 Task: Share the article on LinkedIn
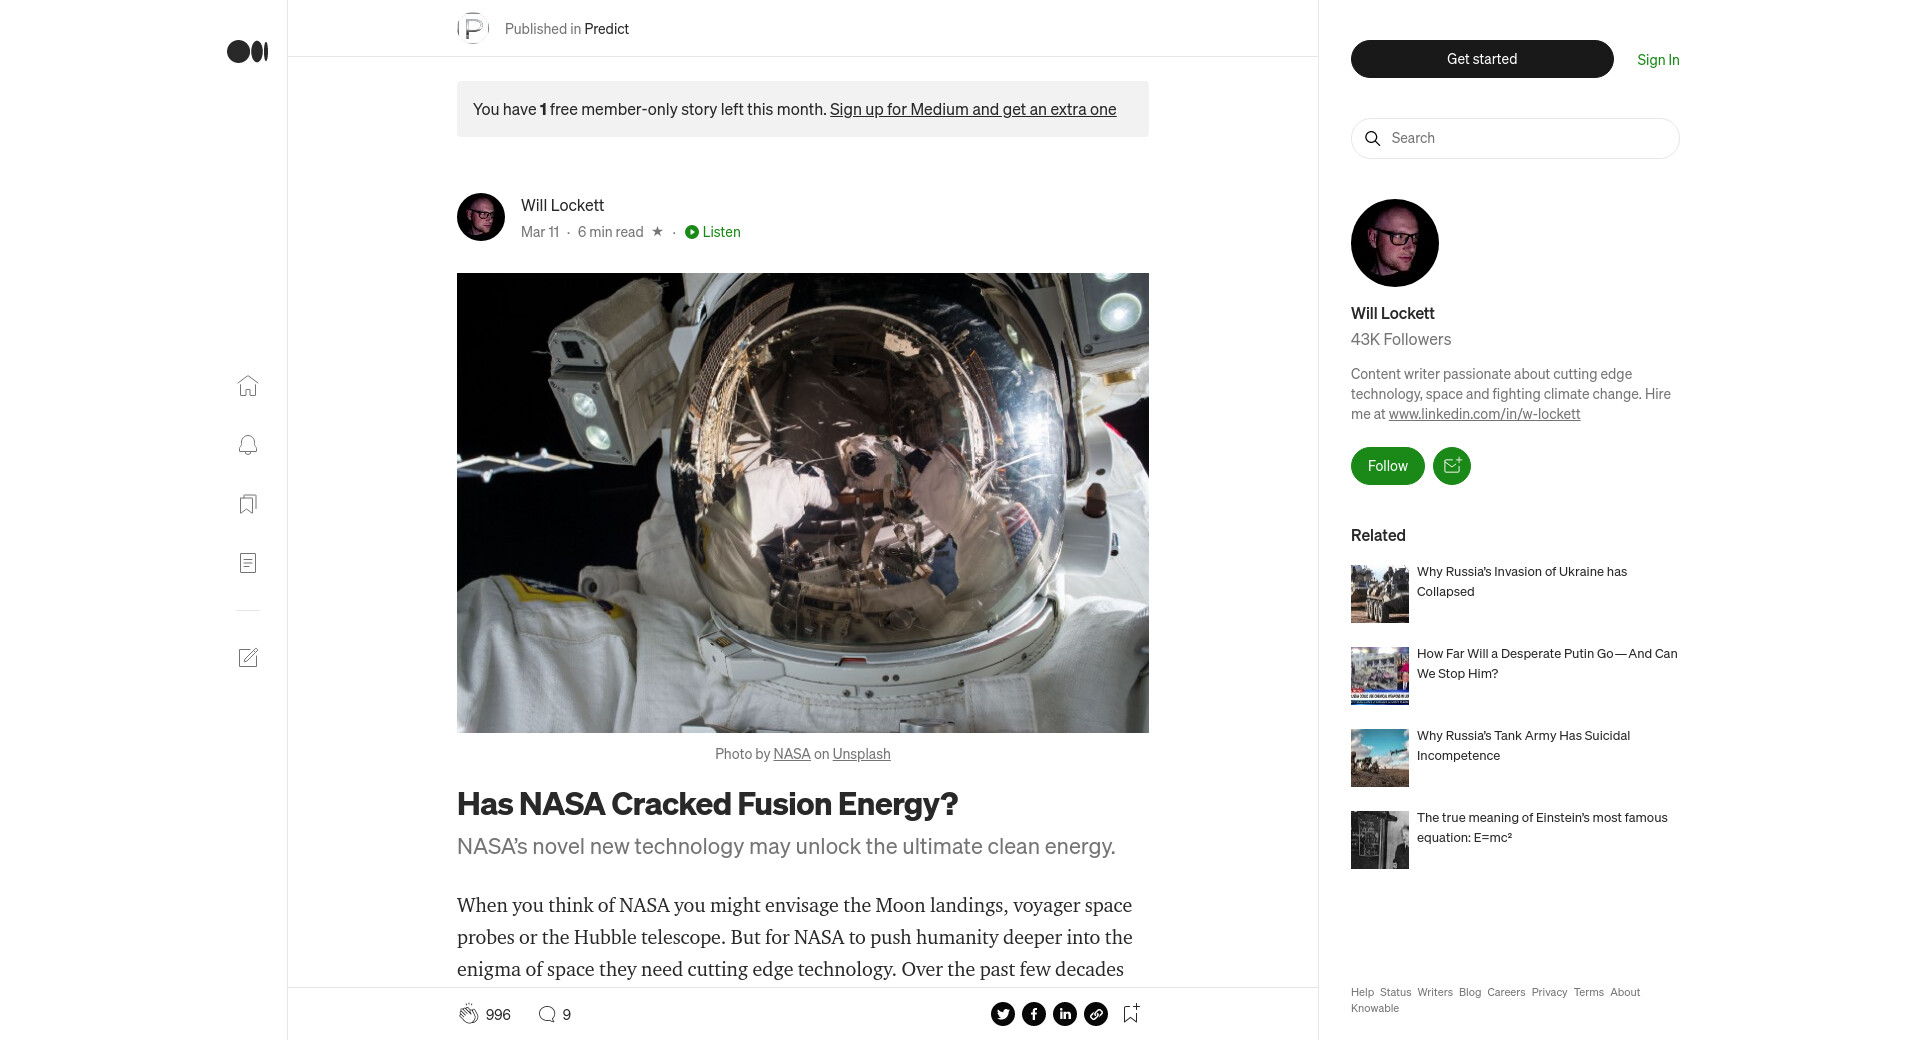1065,1014
